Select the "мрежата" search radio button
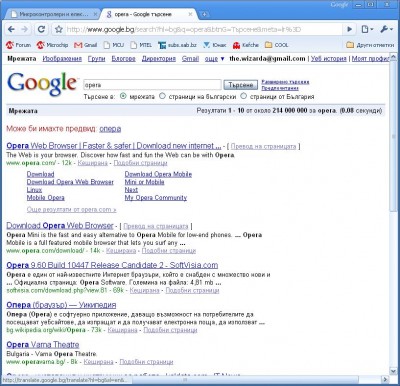This screenshot has width=400, height=386. pos(123,96)
